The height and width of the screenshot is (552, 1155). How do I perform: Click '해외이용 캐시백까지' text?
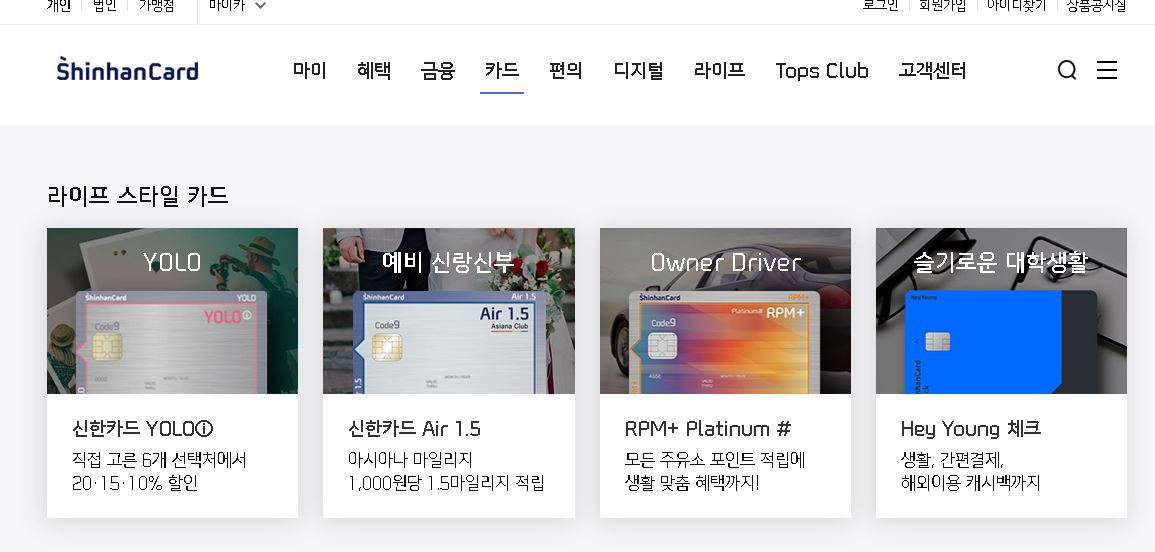[x=970, y=483]
